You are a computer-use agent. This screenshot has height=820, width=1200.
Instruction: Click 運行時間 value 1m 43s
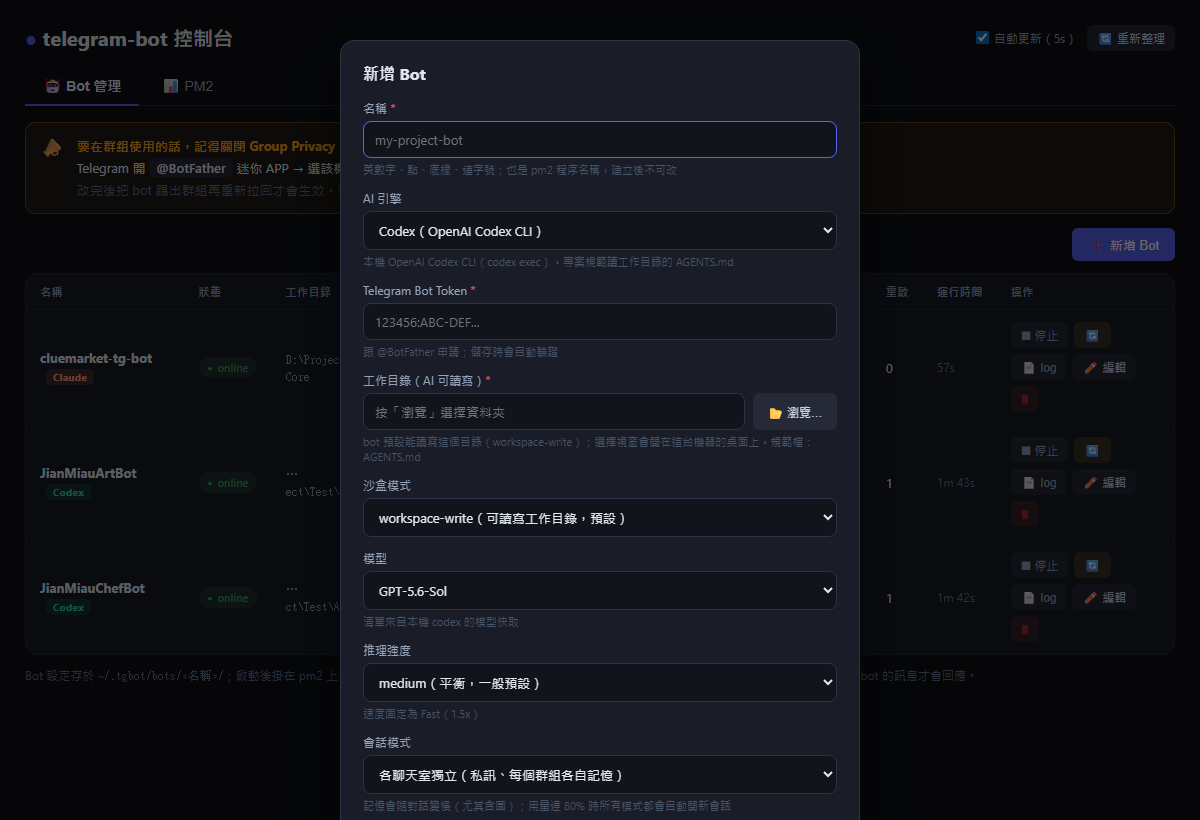[956, 483]
